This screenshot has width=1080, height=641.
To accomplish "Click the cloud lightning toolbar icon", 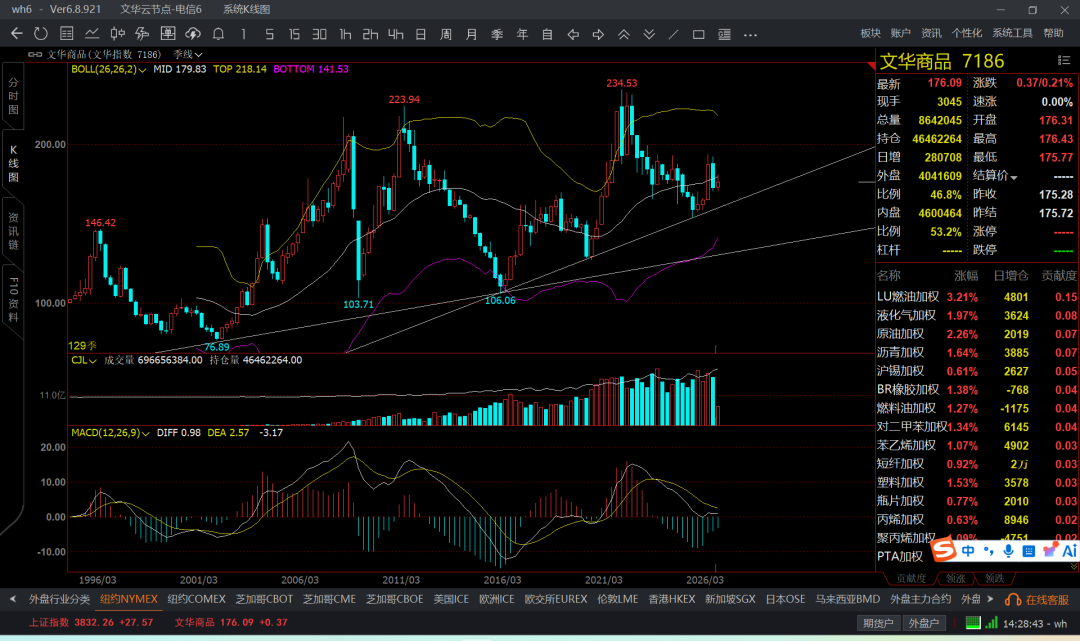I will point(193,34).
